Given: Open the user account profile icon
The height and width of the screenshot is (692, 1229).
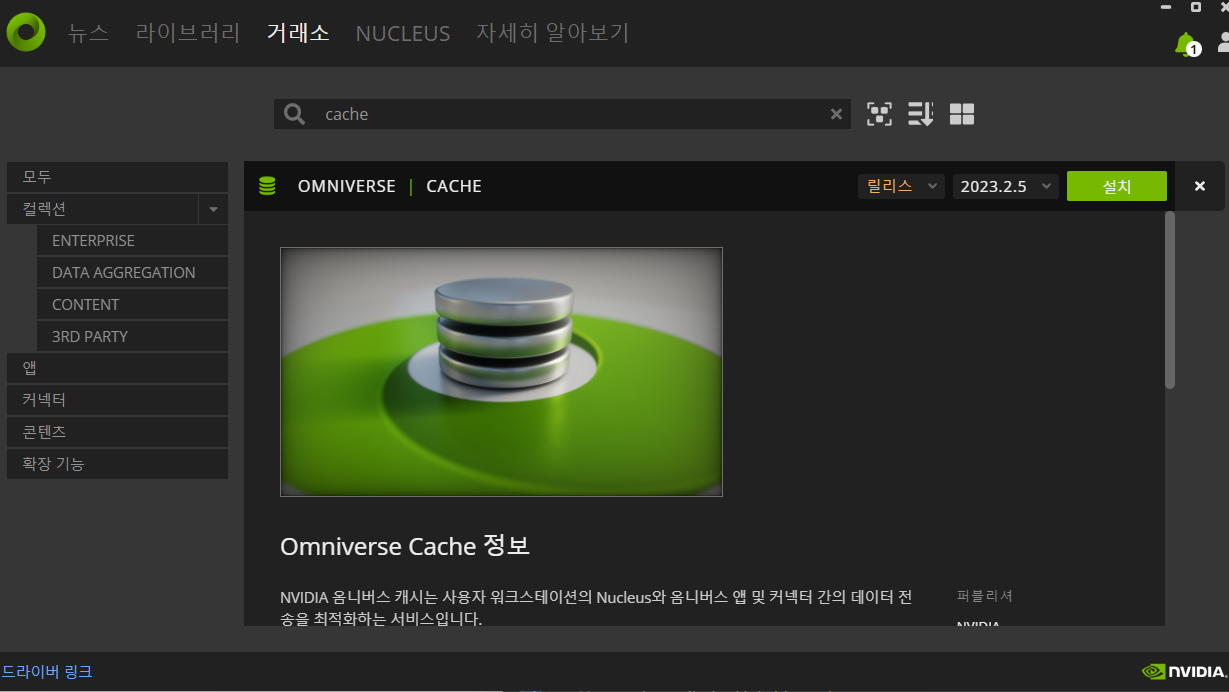Looking at the screenshot, I should click(x=1223, y=42).
